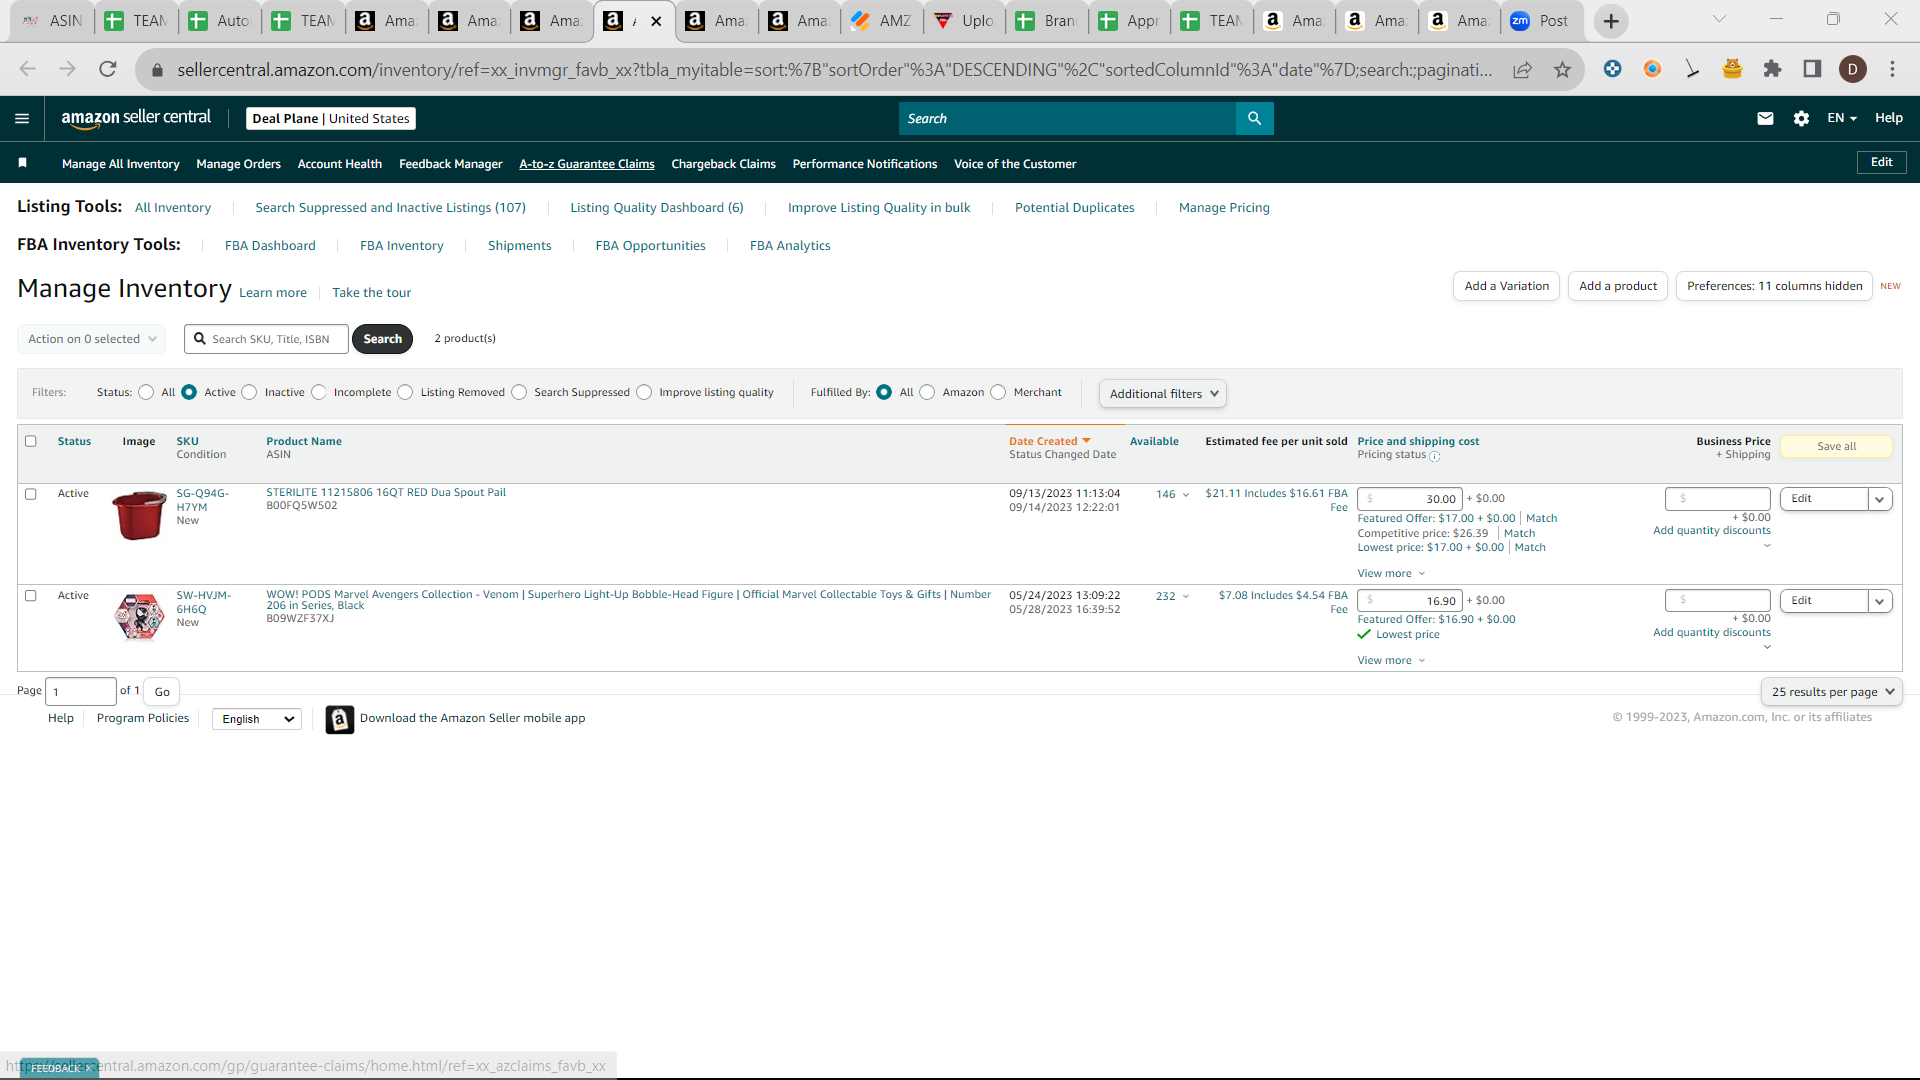The image size is (1920, 1080).
Task: Share this page via the share icon
Action: coord(1522,69)
